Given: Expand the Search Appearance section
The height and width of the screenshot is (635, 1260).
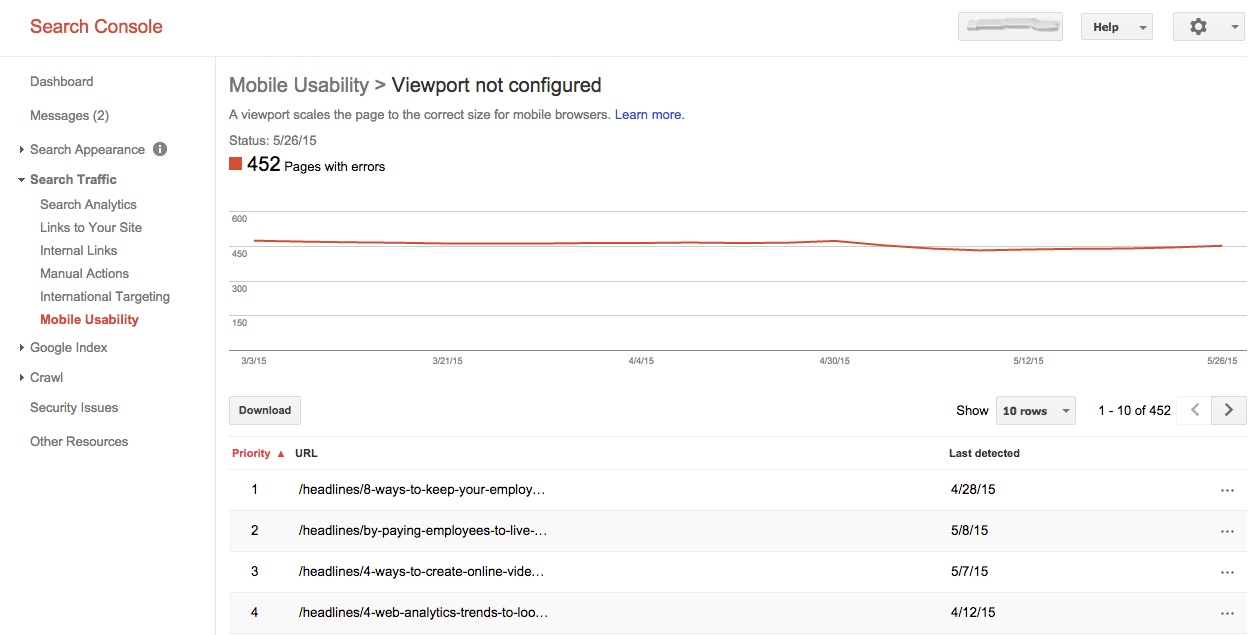Looking at the screenshot, I should (x=22, y=150).
